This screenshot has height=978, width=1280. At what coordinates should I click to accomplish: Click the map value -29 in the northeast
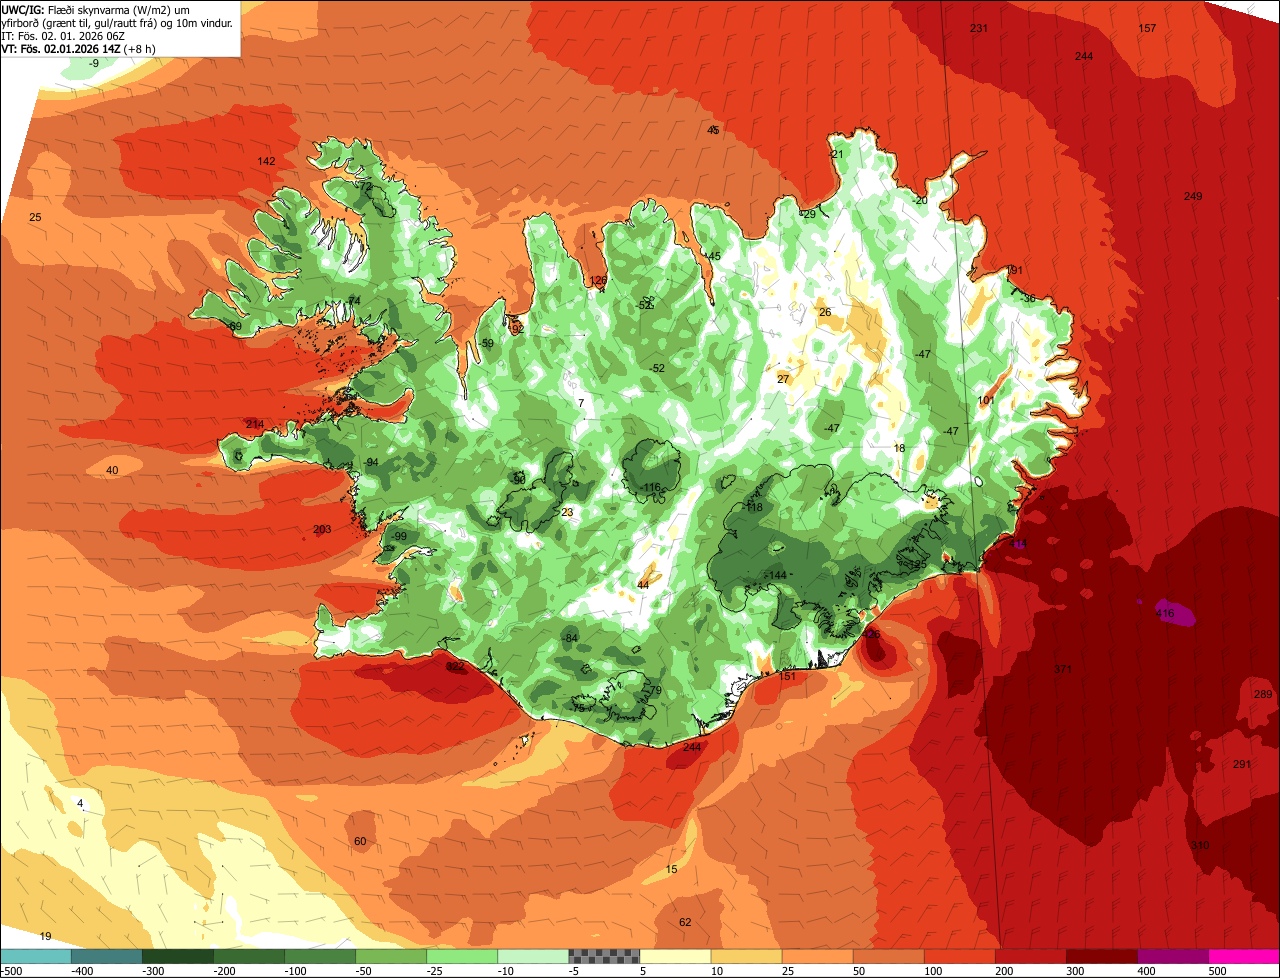click(x=808, y=214)
